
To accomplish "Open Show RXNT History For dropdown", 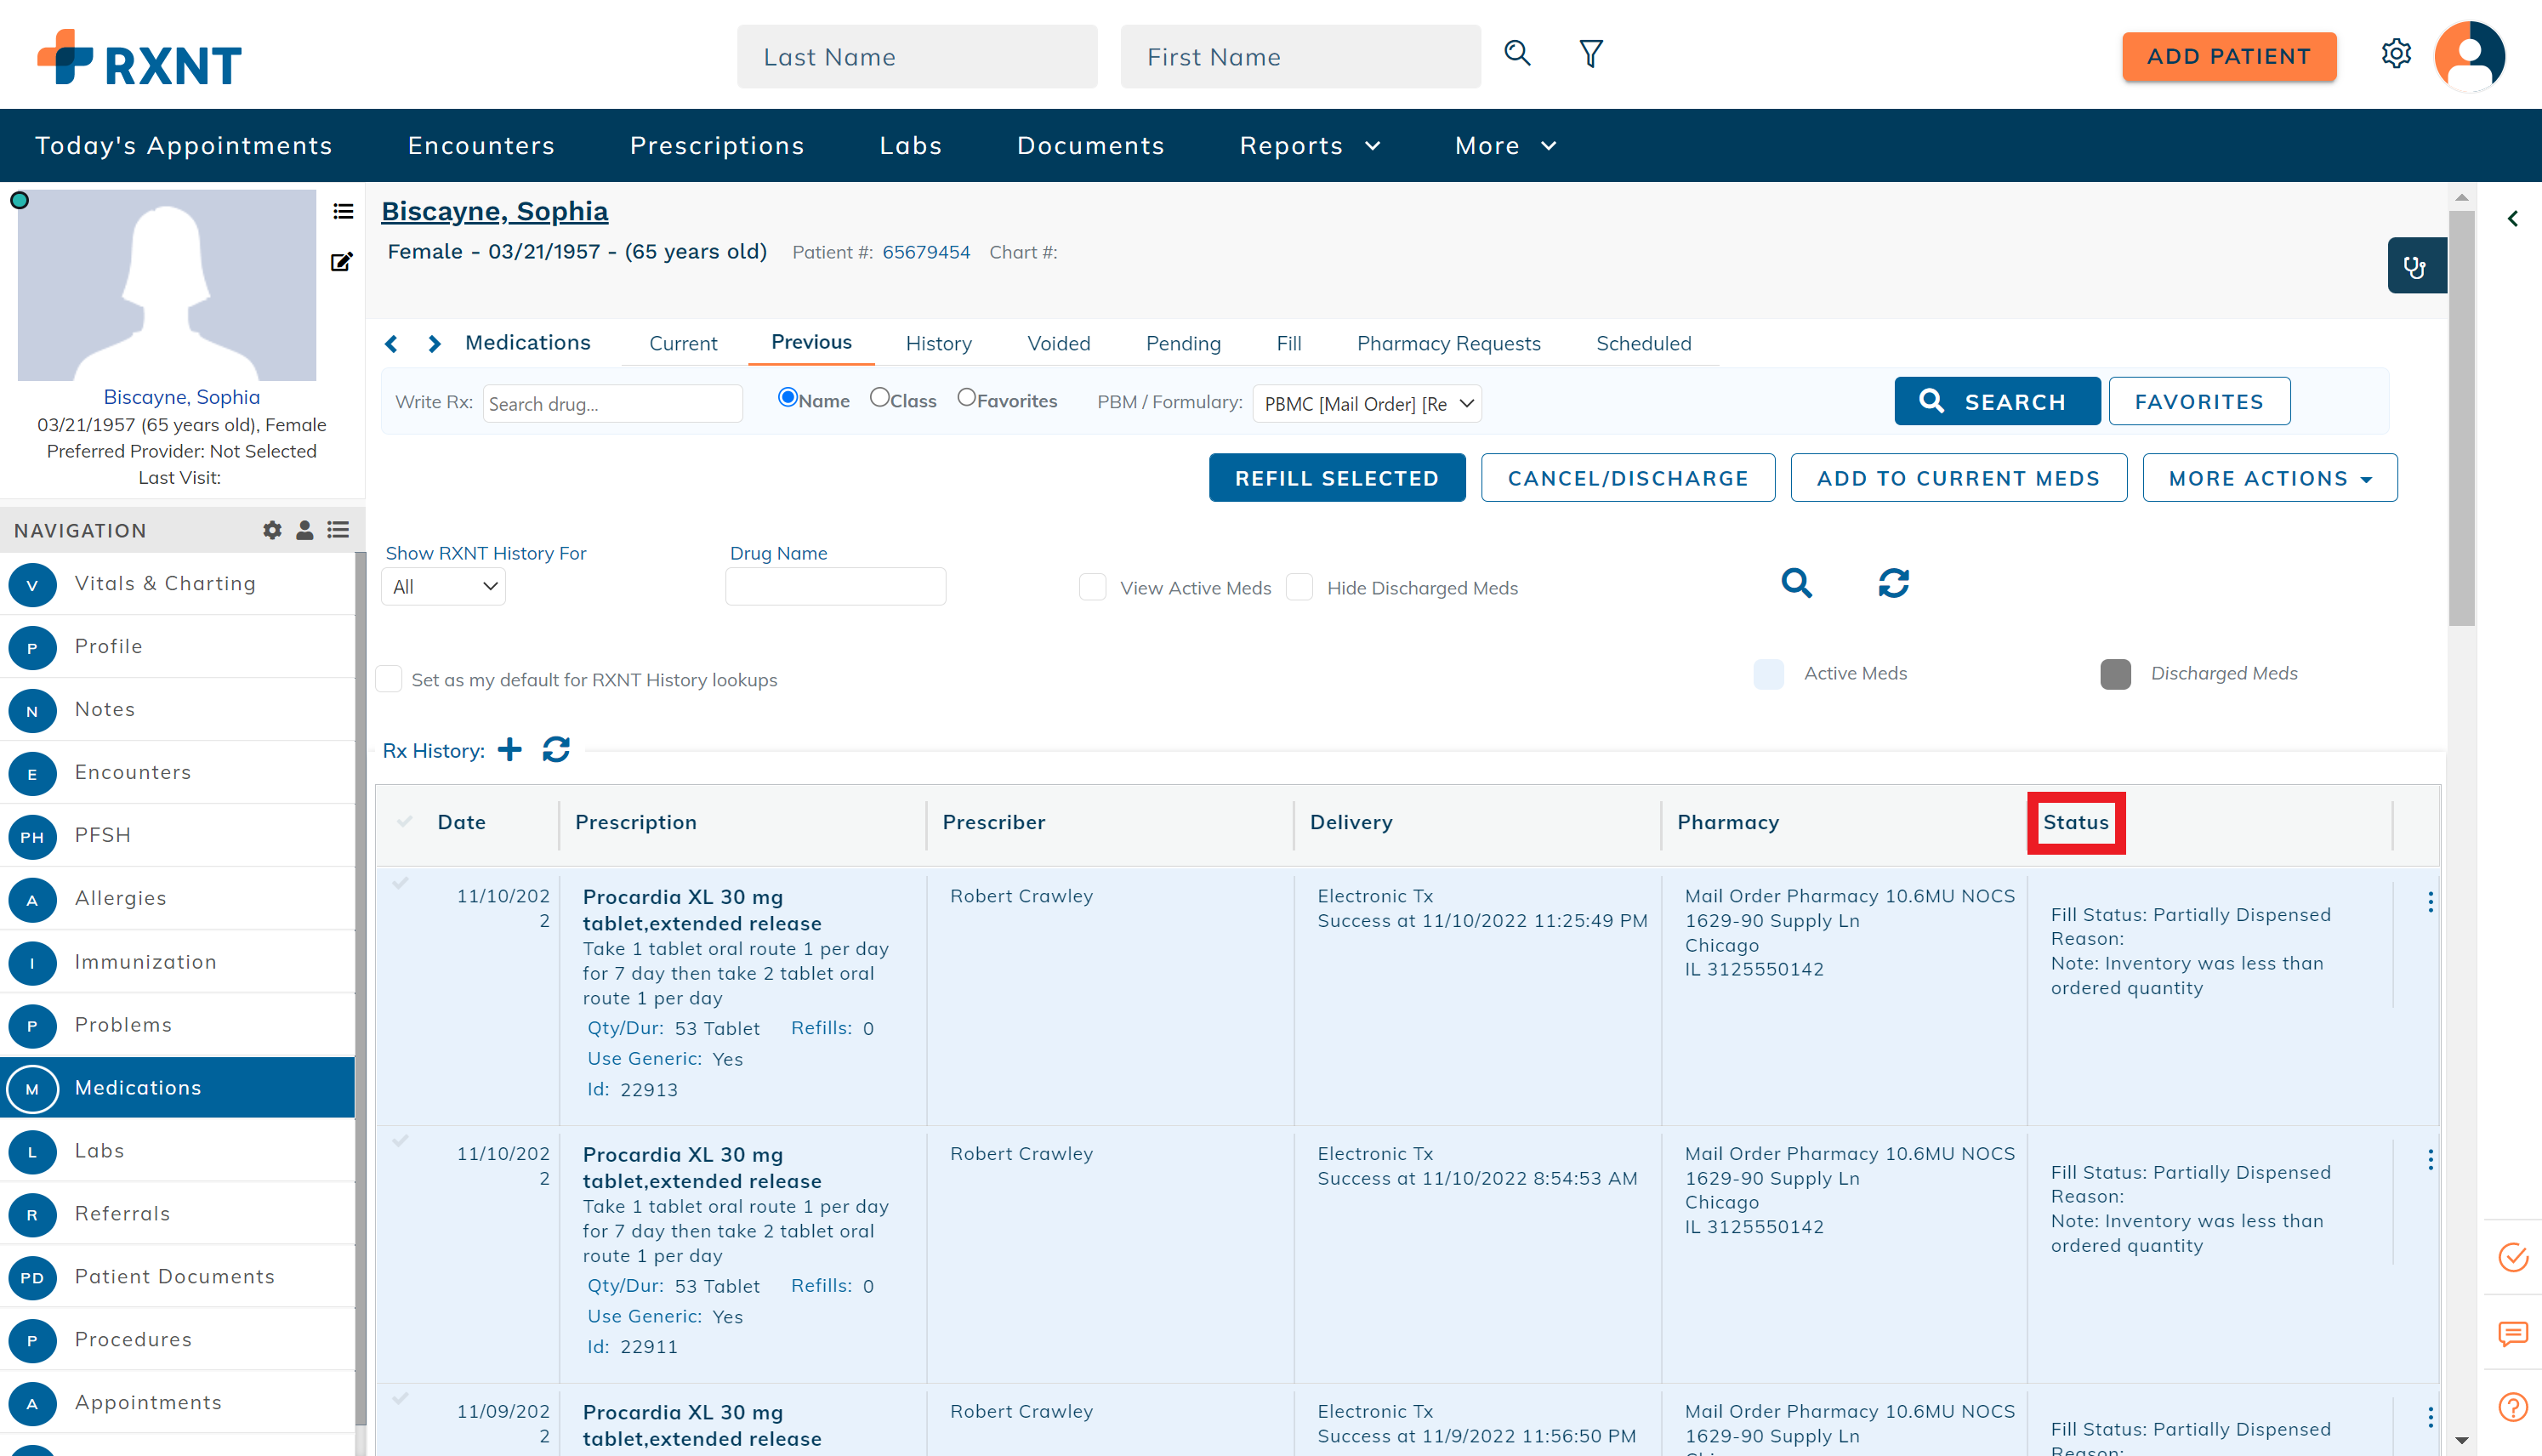I will coord(443,587).
